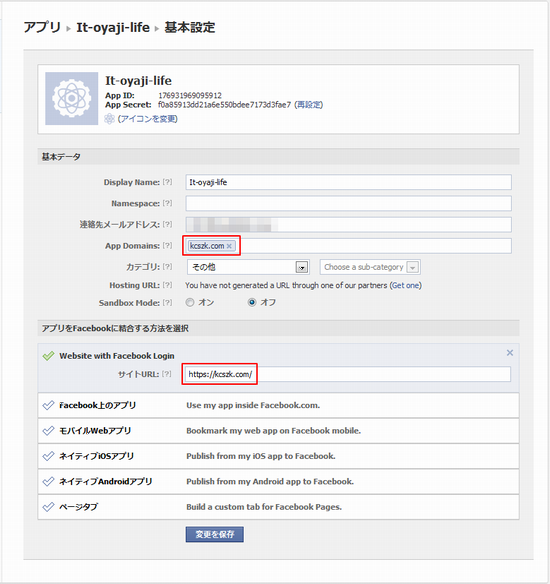550x584 pixels.
Task: Click the small icon beside アイコンを変更
Action: click(109, 119)
